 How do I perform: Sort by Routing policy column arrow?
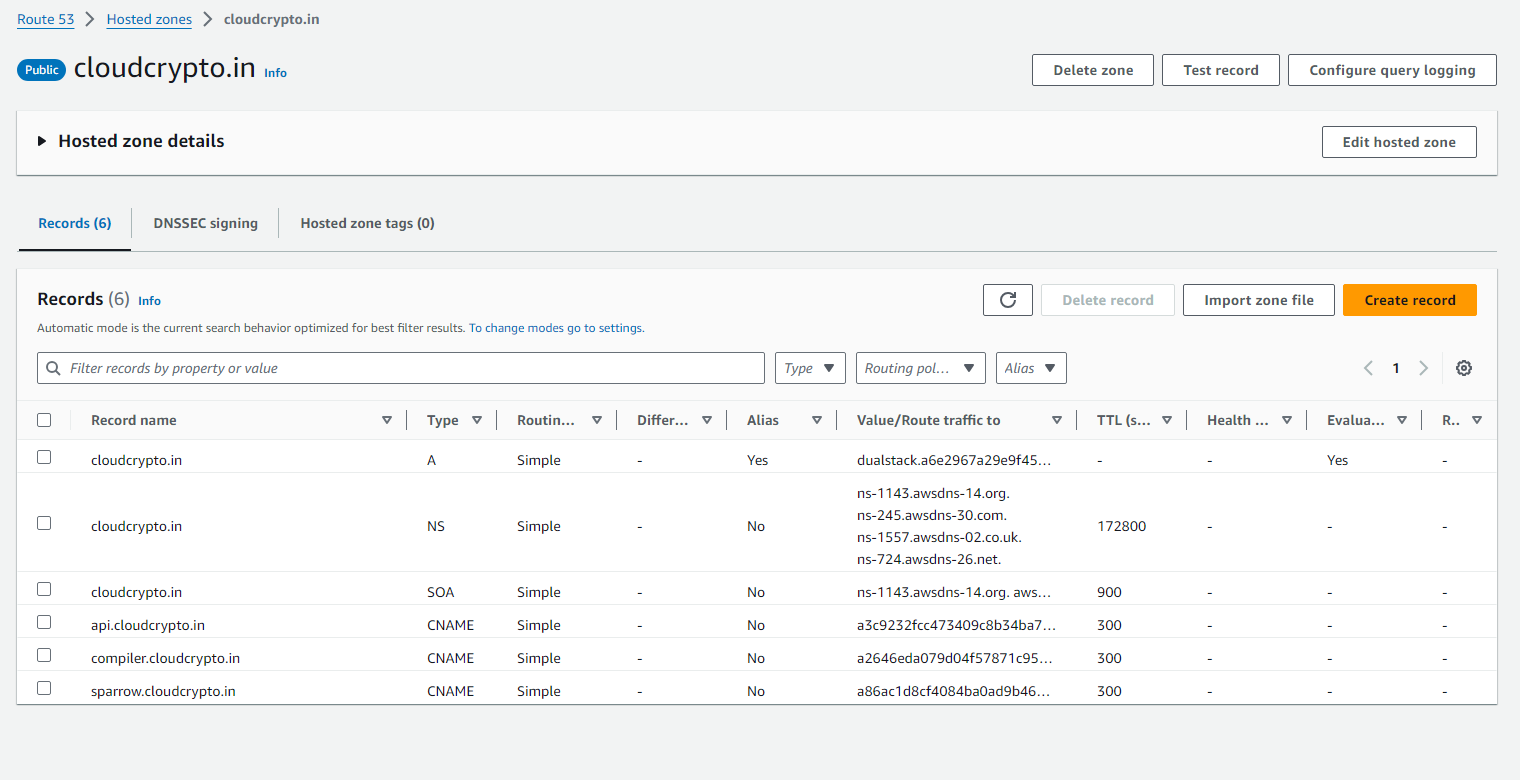tap(597, 421)
